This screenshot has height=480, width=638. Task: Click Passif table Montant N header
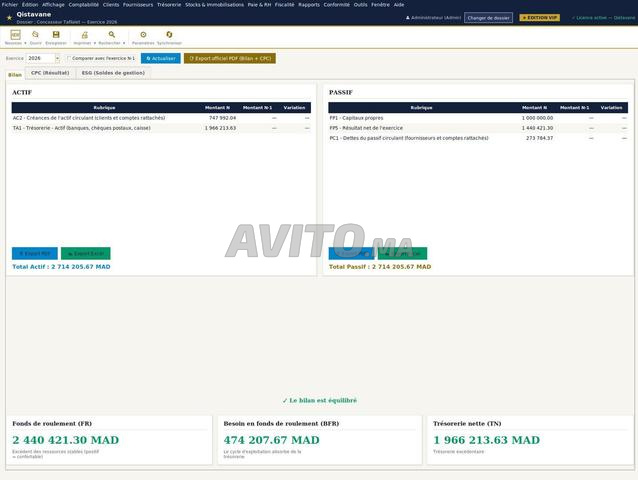tap(534, 108)
